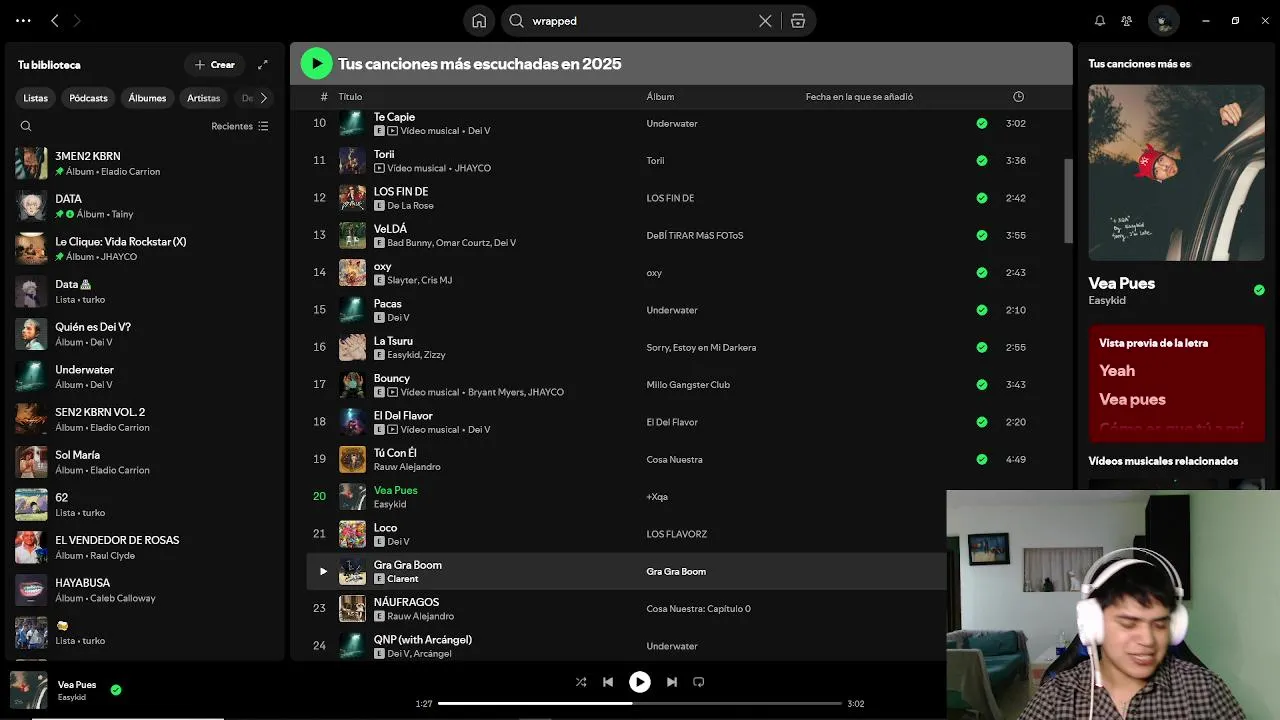Select the Álbumes filter chip
Screen dimensions: 1280x720
tap(147, 98)
